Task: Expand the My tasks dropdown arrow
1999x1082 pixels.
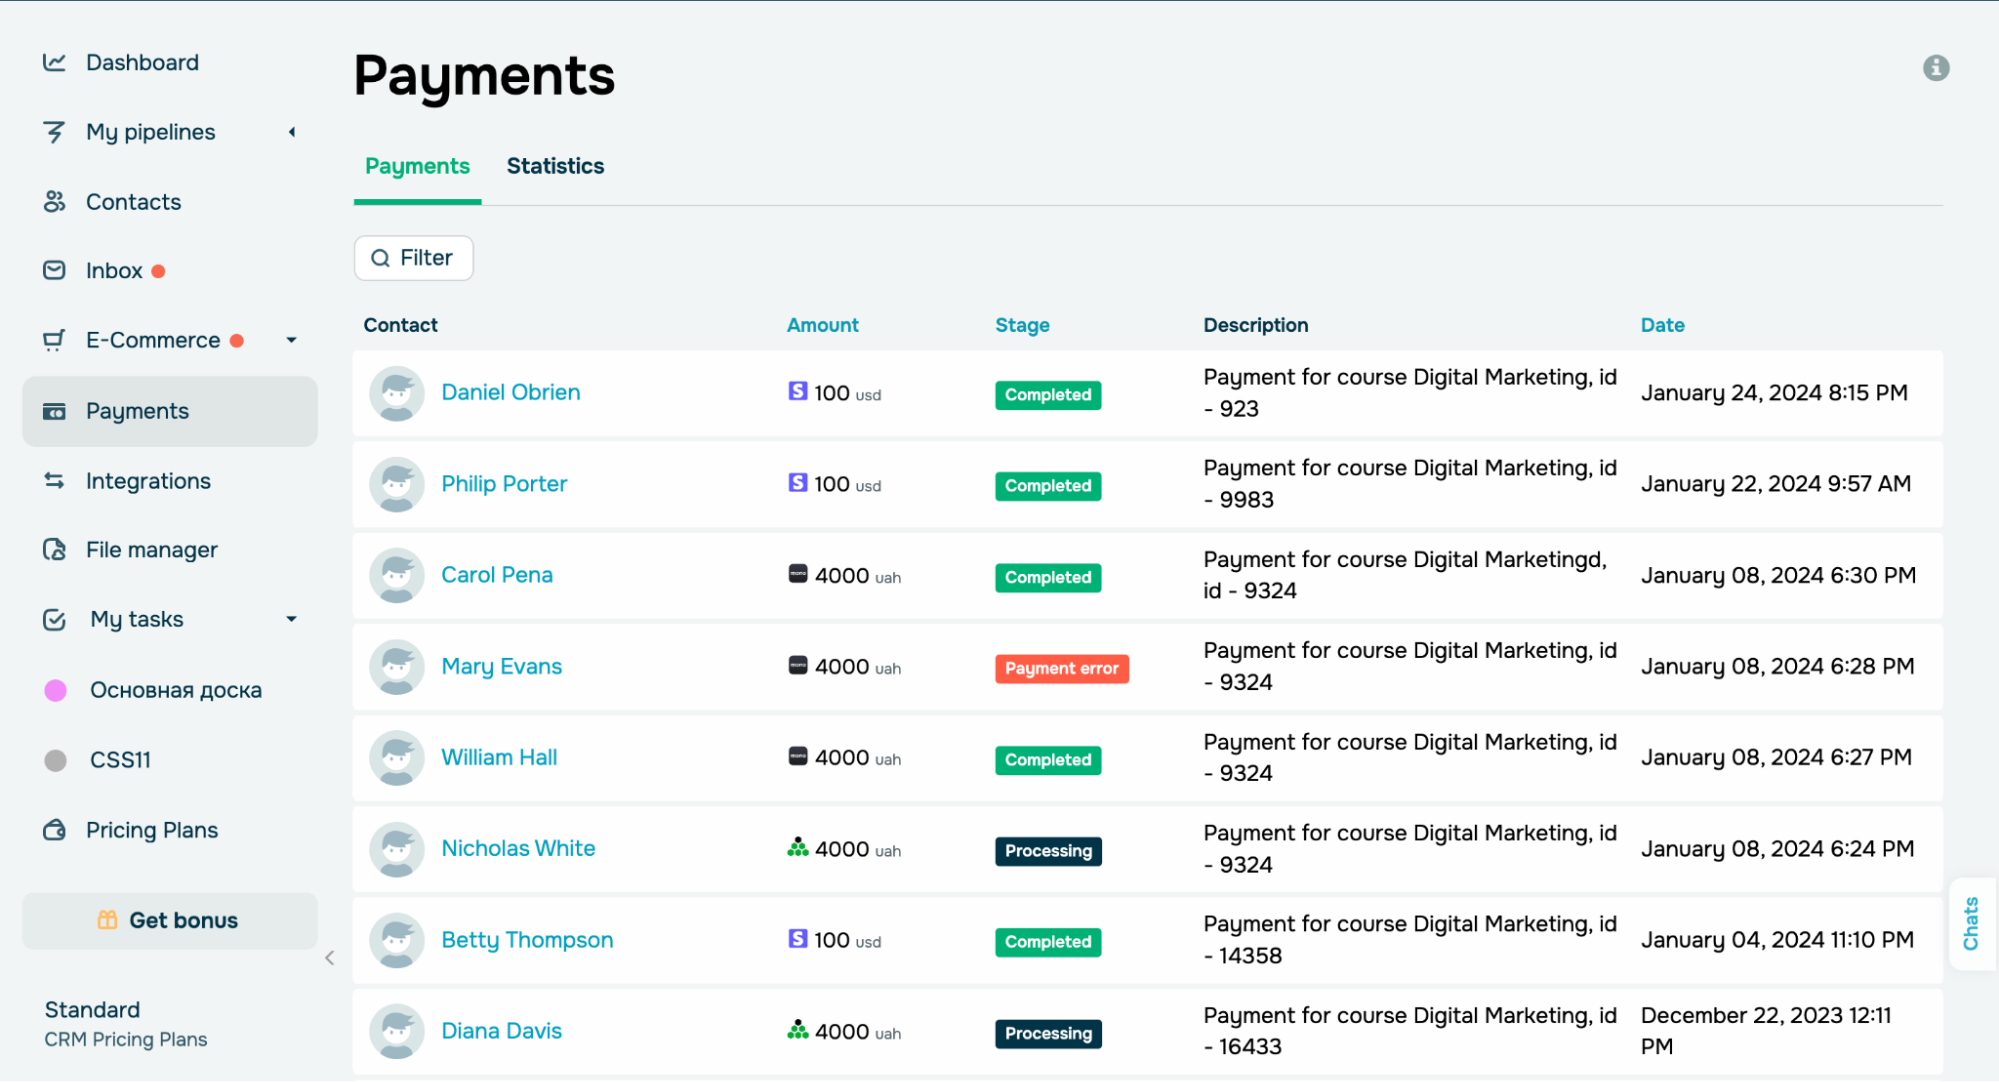Action: tap(291, 620)
